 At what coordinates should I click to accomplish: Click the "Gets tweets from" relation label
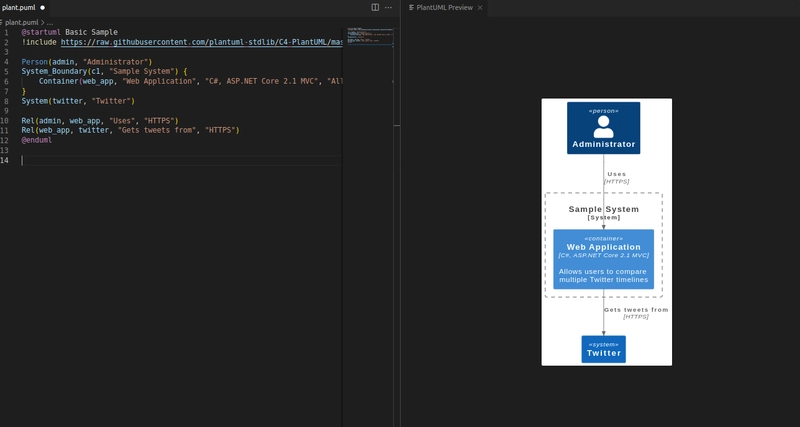click(636, 310)
